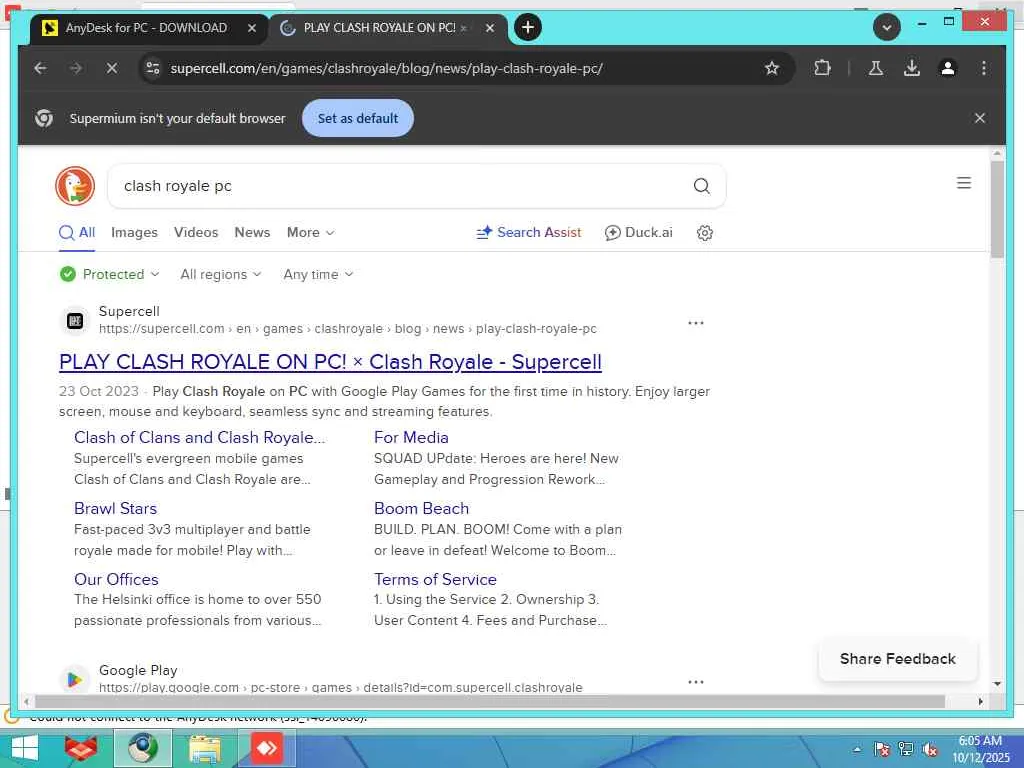Open File Explorer from taskbar
This screenshot has height=768, width=1024.
pos(204,748)
